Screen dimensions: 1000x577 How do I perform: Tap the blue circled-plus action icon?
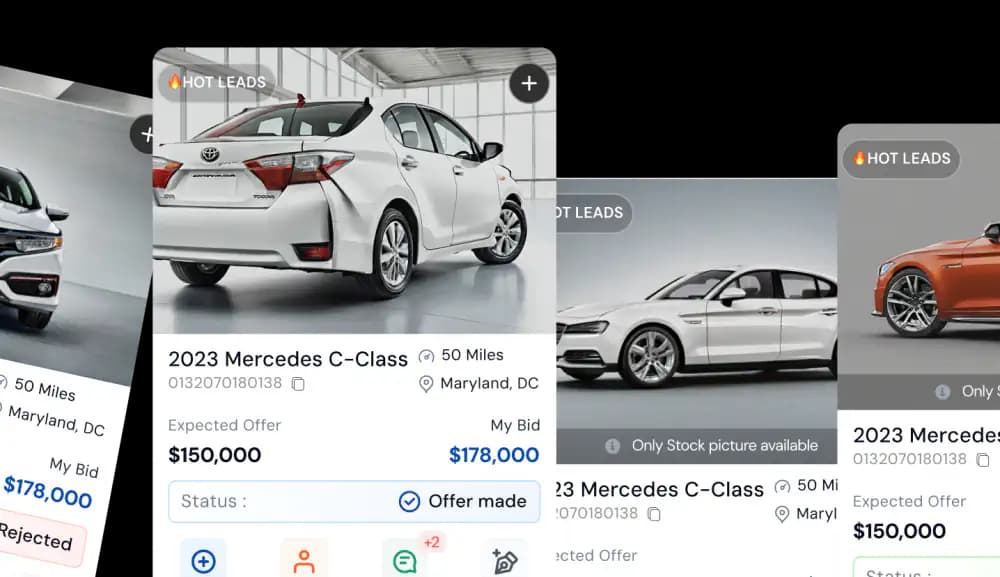coord(203,561)
